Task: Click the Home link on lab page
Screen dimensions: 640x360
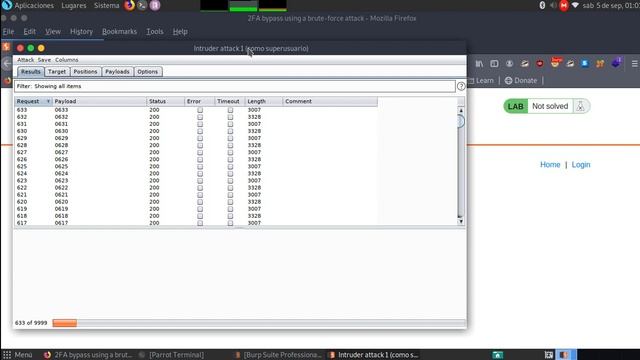Action: pos(550,164)
